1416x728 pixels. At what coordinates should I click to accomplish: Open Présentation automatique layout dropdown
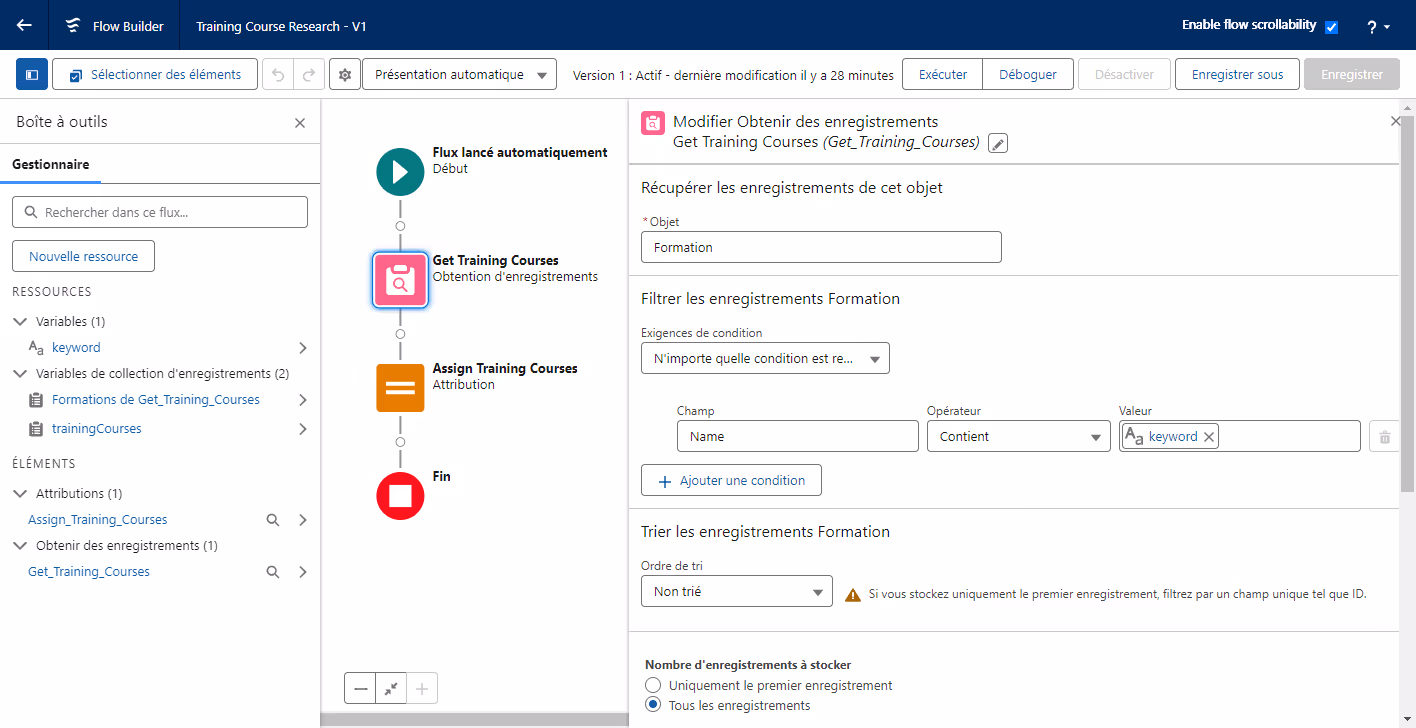click(x=459, y=74)
